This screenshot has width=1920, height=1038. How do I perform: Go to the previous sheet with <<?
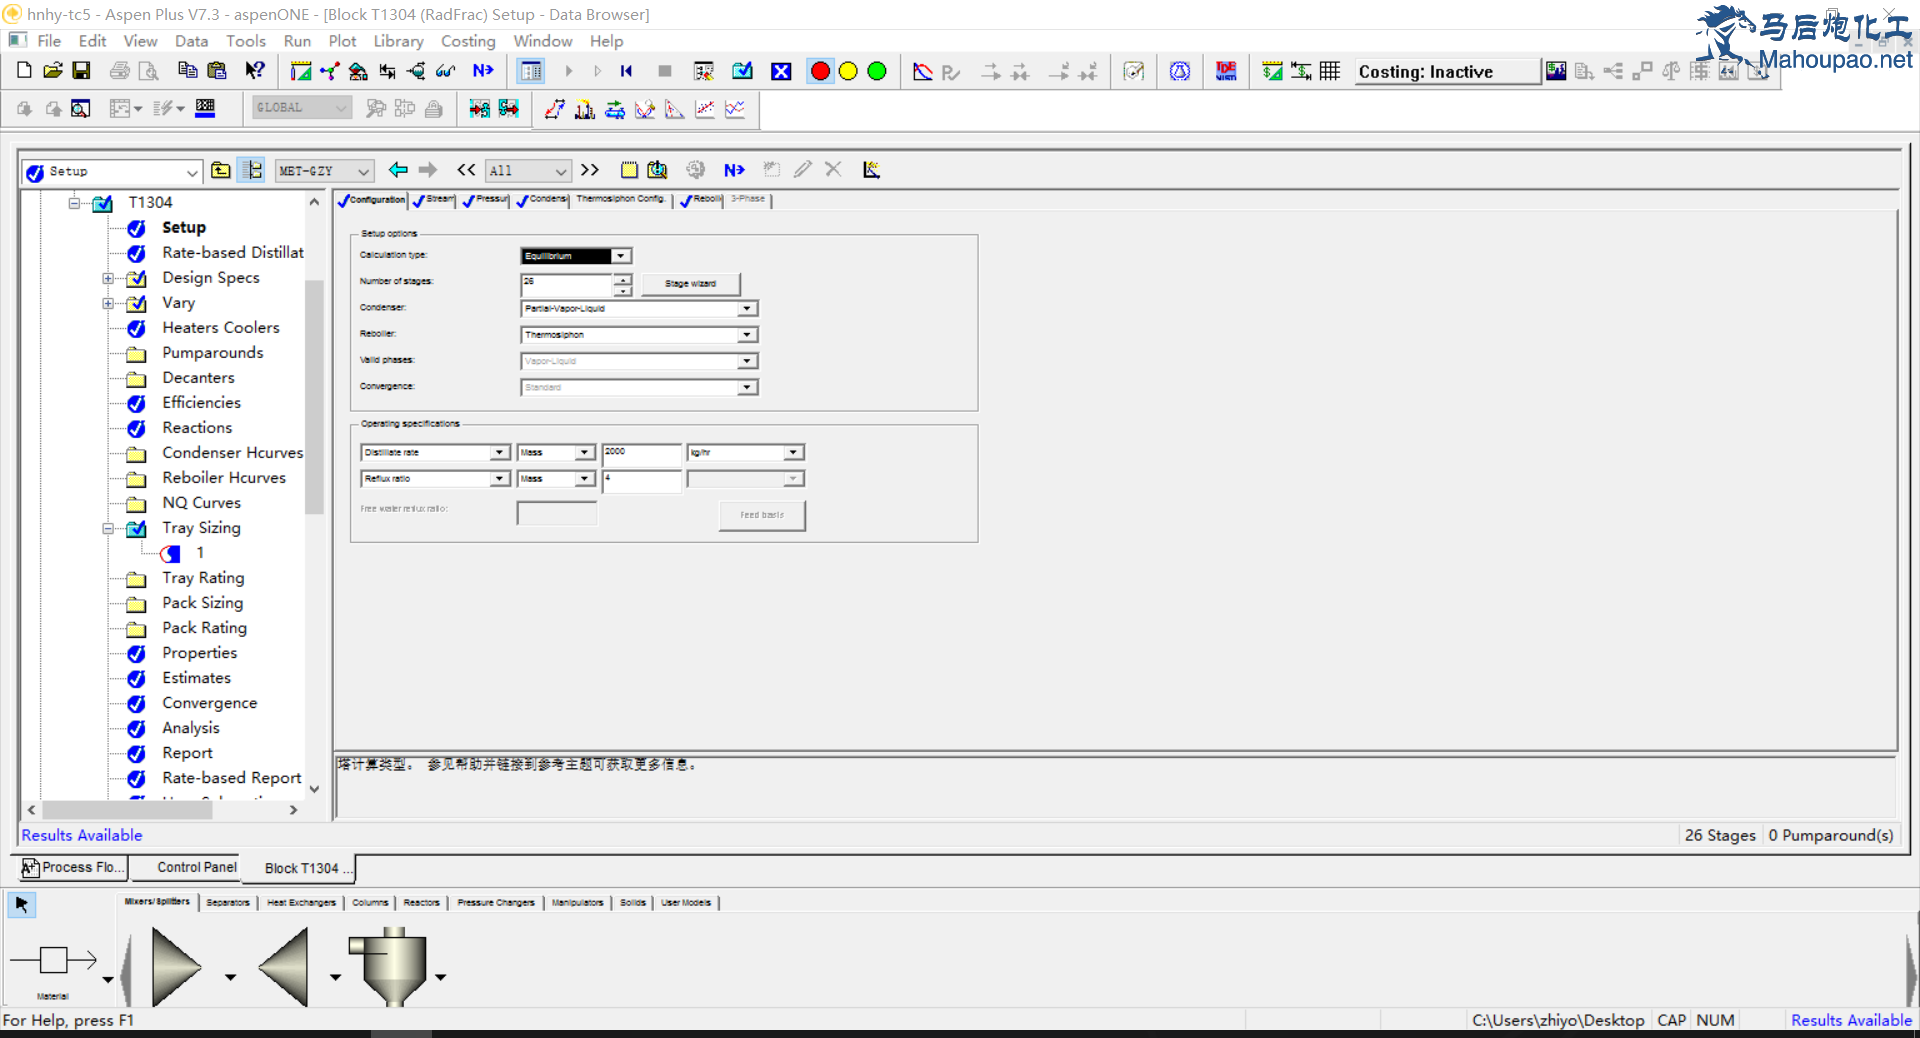tap(466, 170)
